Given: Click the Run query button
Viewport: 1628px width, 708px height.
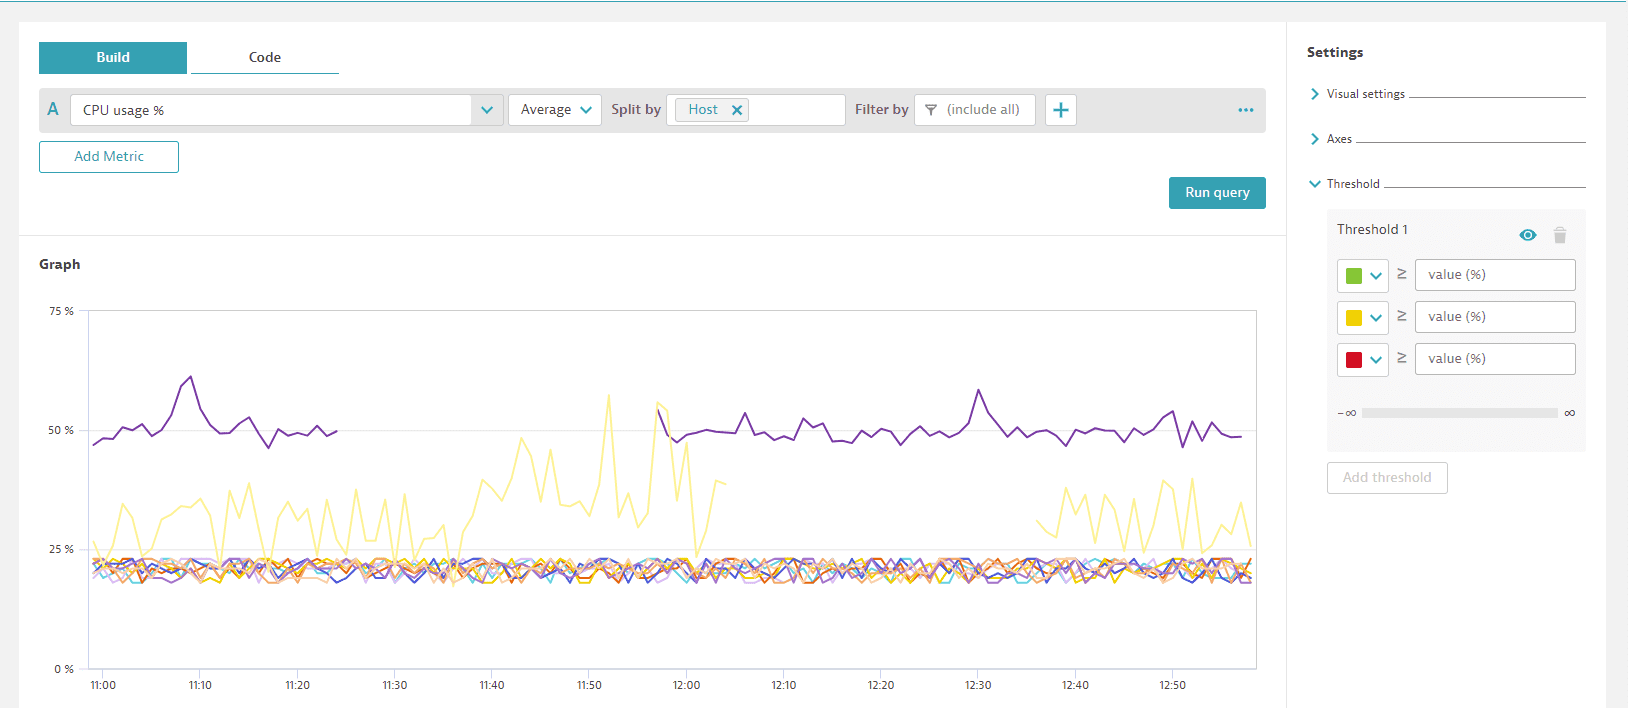Looking at the screenshot, I should click(1216, 193).
